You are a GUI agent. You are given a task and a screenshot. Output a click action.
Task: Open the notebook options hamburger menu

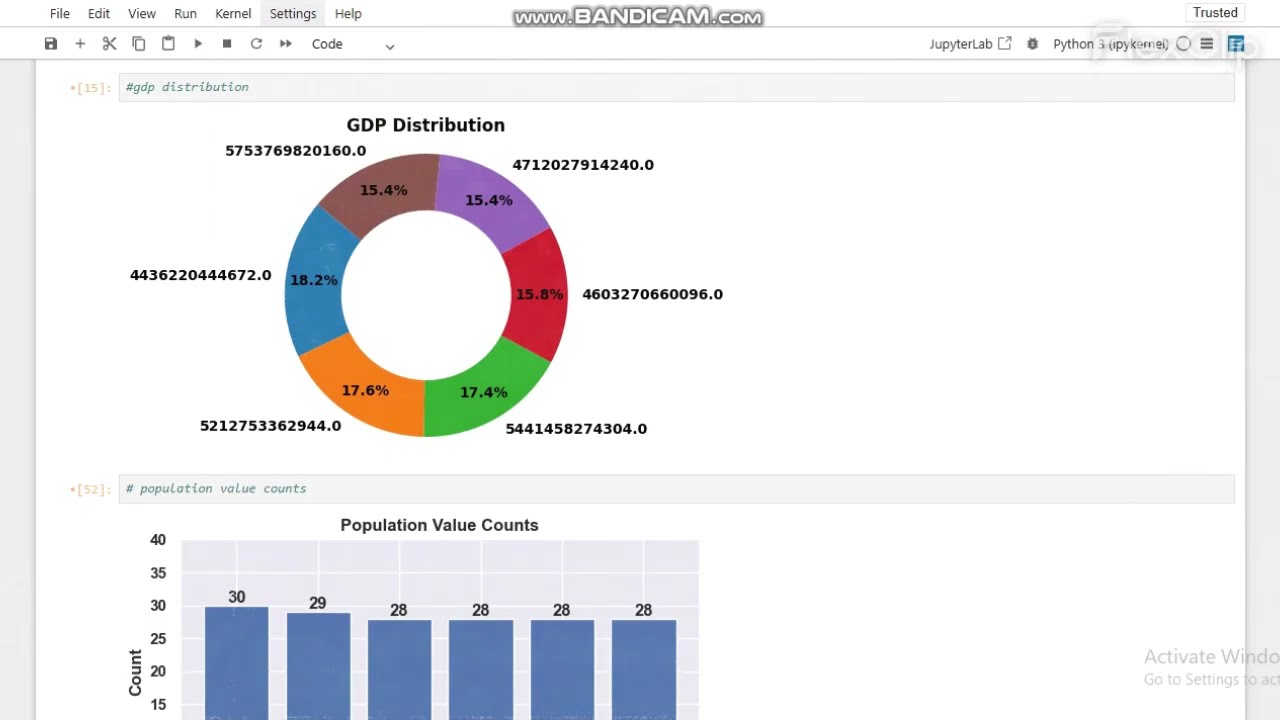(1207, 44)
